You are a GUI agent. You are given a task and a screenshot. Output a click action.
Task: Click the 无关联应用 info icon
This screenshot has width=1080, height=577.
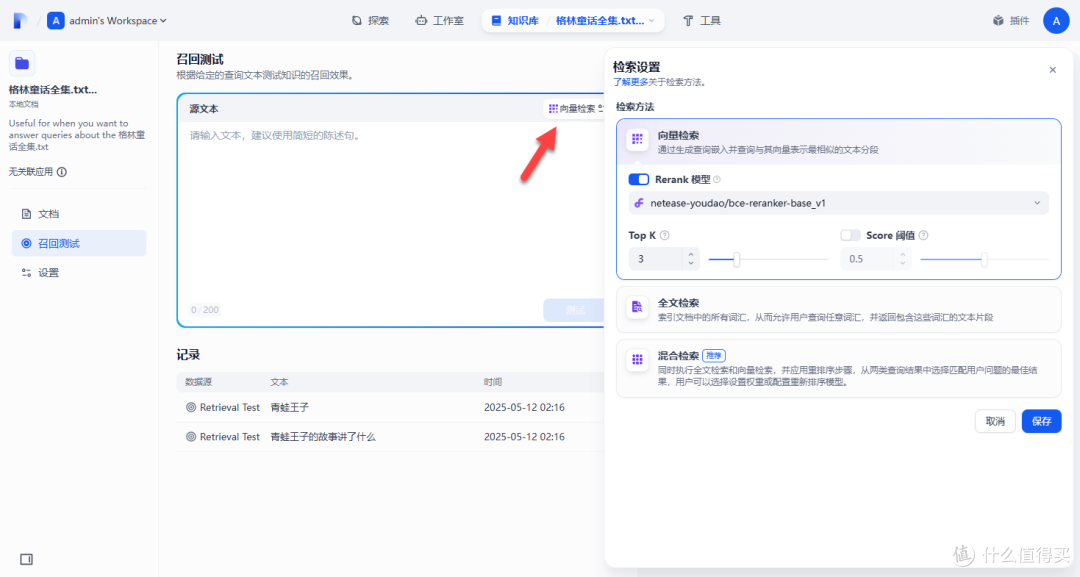[62, 172]
